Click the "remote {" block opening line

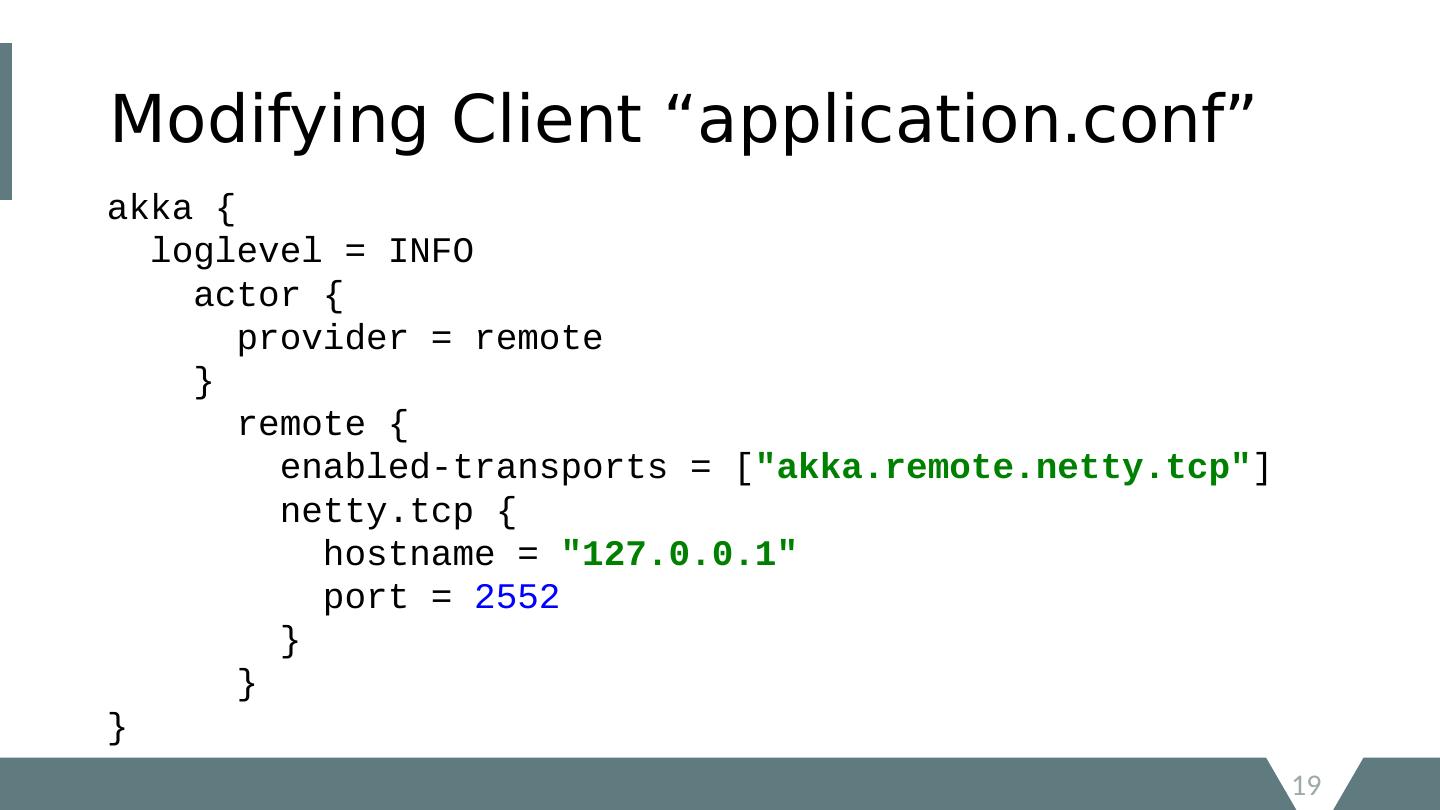pos(322,425)
